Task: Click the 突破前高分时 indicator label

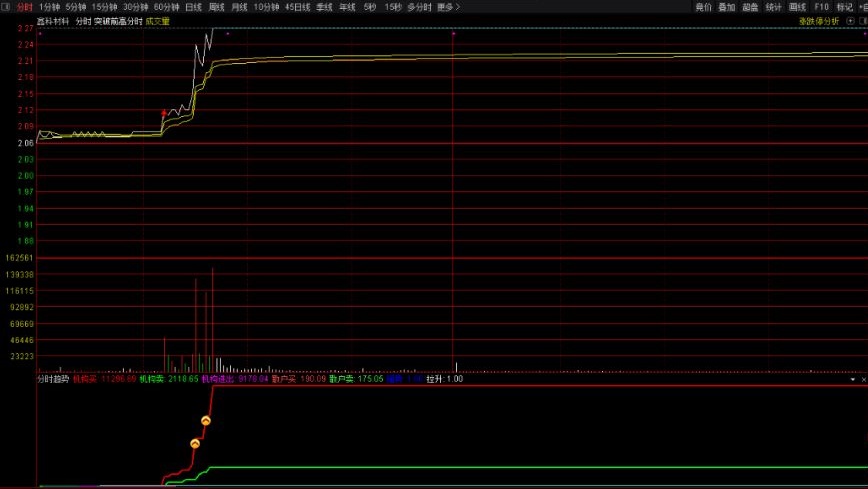Action: pyautogui.click(x=118, y=21)
